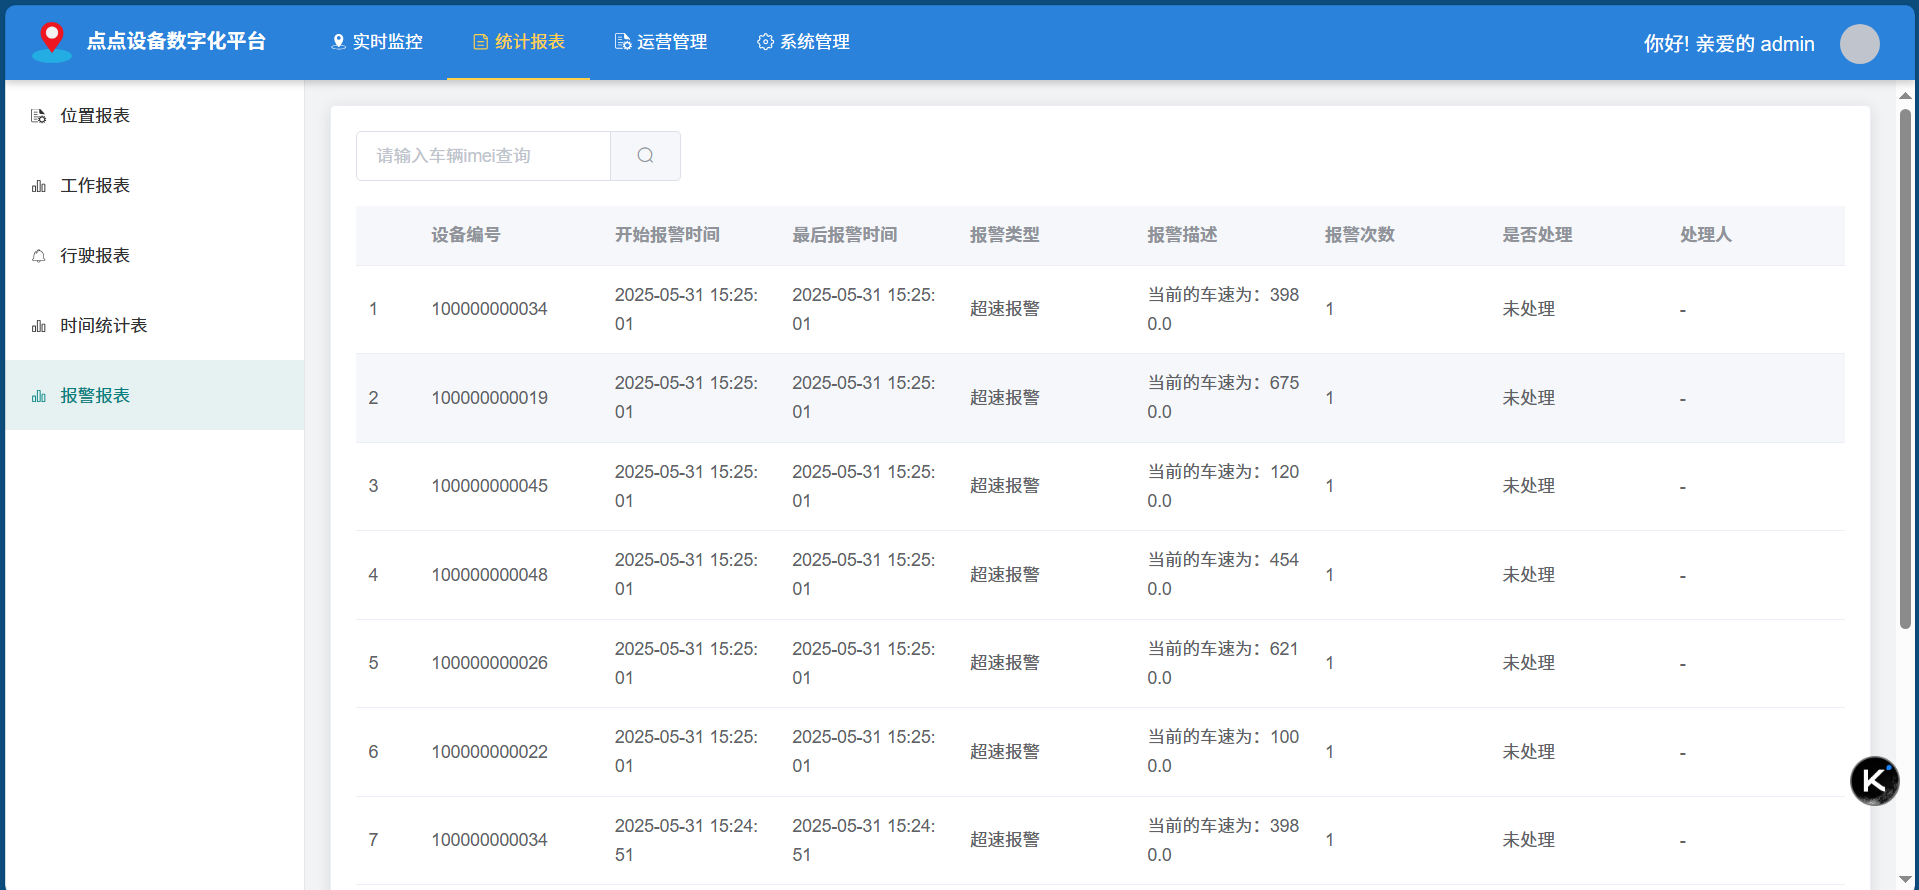Click device number 100000000019

[490, 398]
